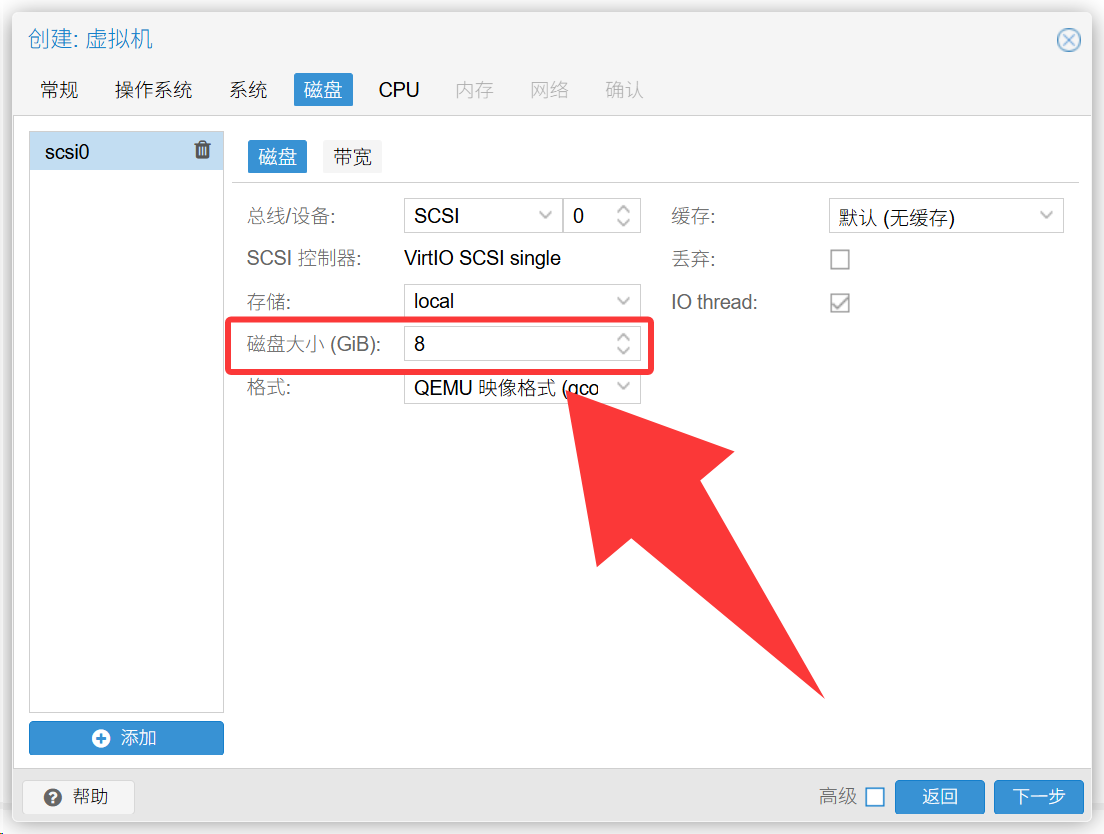Viewport: 1104px width, 834px height.
Task: Go to the 操作系统 tab
Action: pos(153,90)
